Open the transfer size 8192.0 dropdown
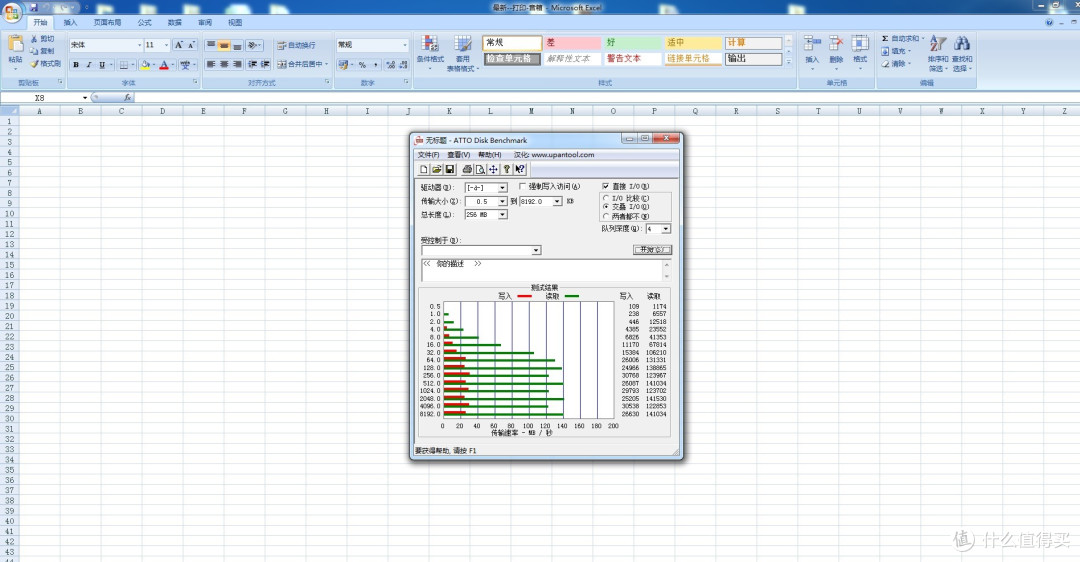Screen dimensions: 1080x562 point(557,201)
